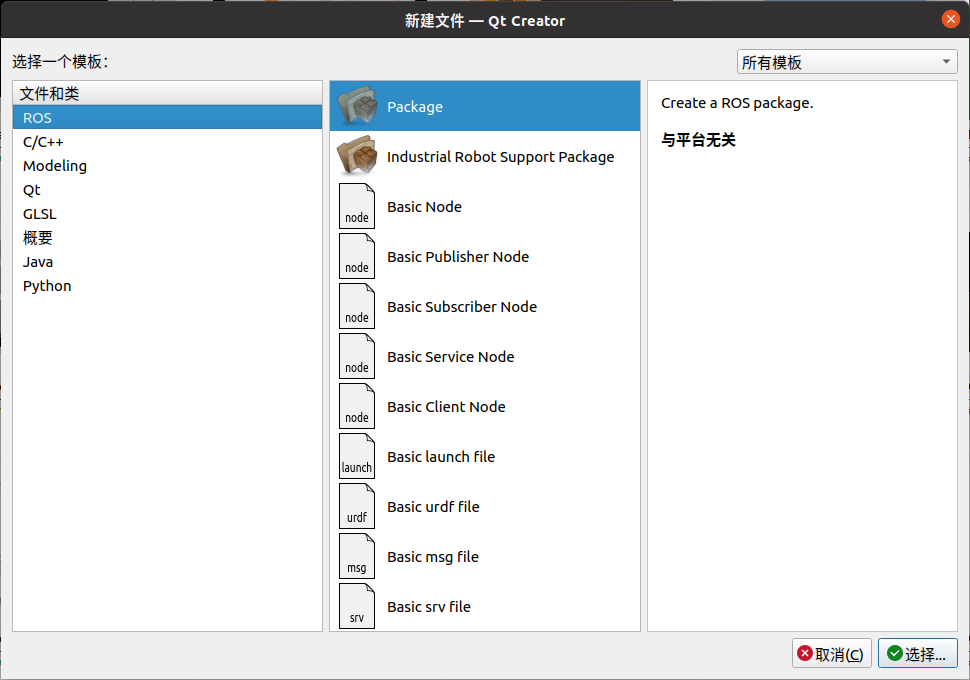970x680 pixels.
Task: Click the Basic Subscriber Node file icon
Action: click(x=357, y=306)
